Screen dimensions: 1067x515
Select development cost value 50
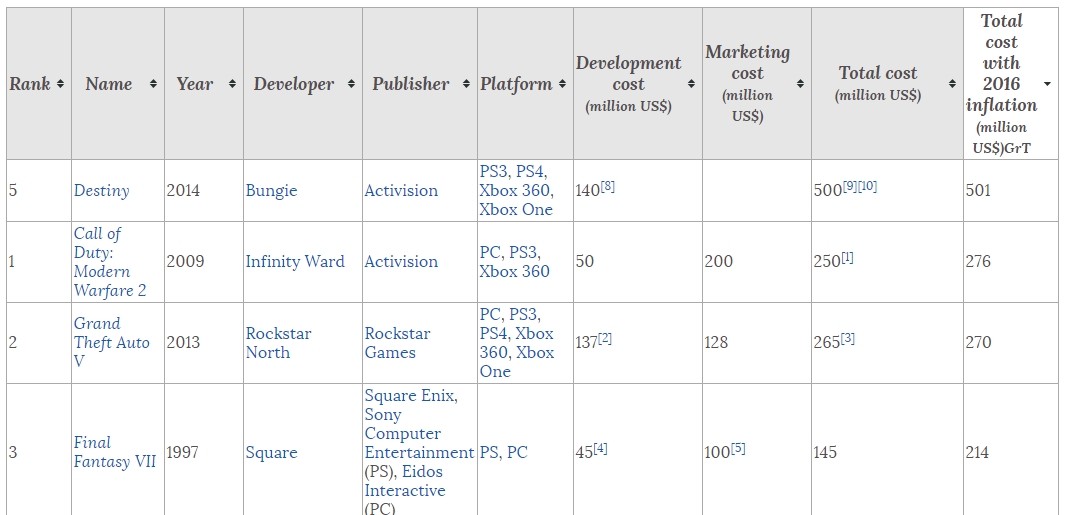point(585,262)
